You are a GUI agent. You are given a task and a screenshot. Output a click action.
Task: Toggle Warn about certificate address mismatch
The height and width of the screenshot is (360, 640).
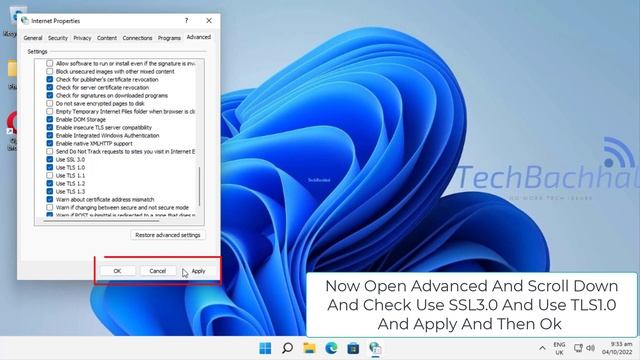point(50,200)
